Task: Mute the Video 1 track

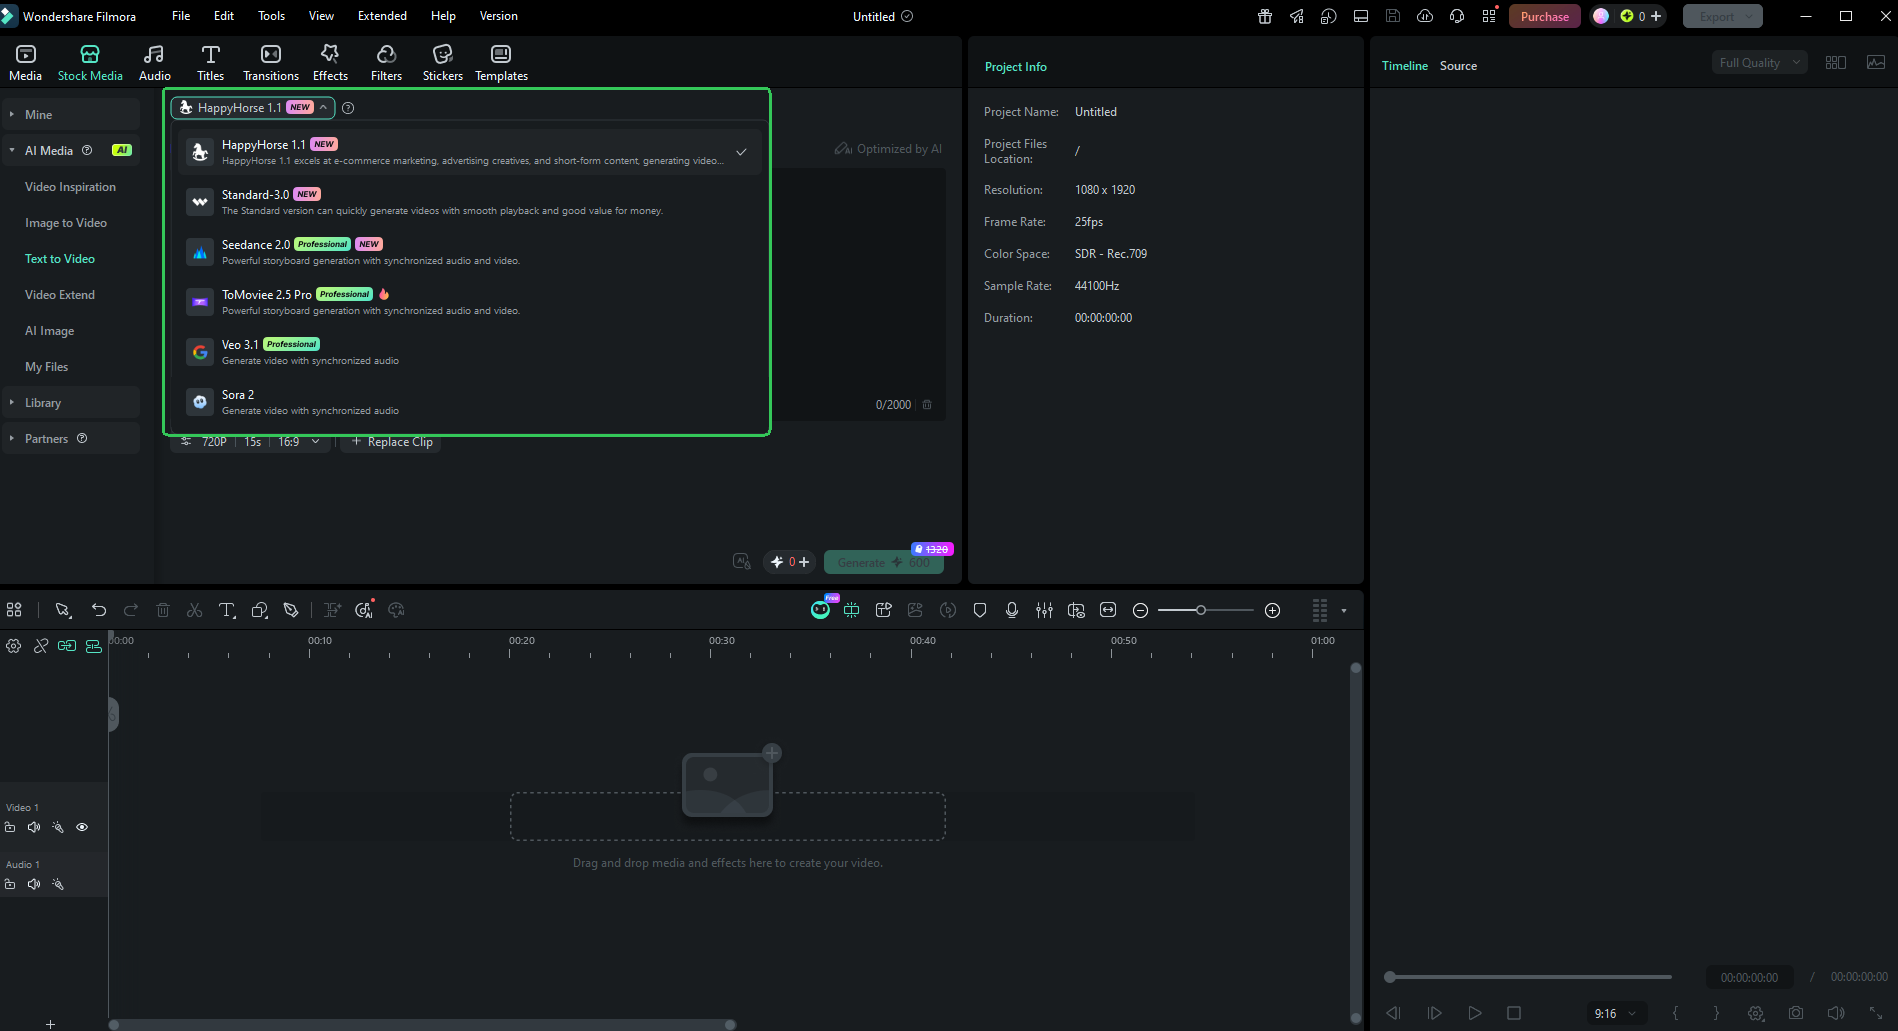Action: point(34,827)
